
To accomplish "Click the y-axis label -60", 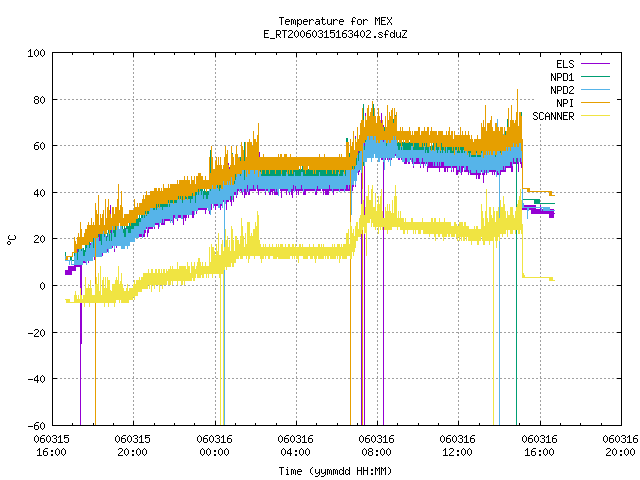I will [36, 426].
